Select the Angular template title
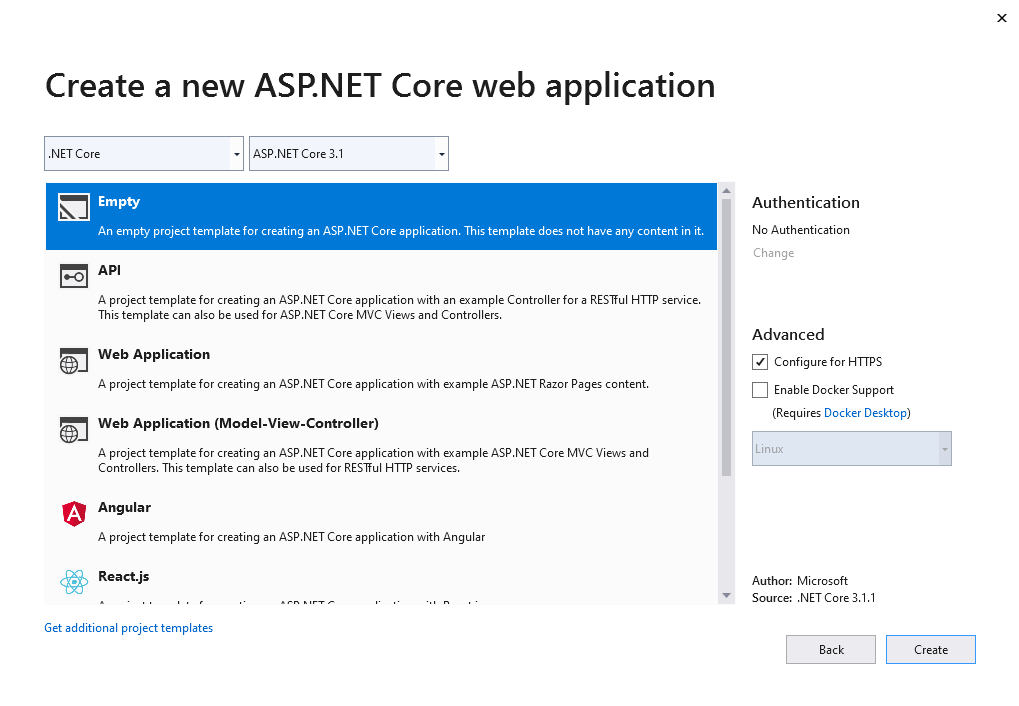 click(124, 508)
